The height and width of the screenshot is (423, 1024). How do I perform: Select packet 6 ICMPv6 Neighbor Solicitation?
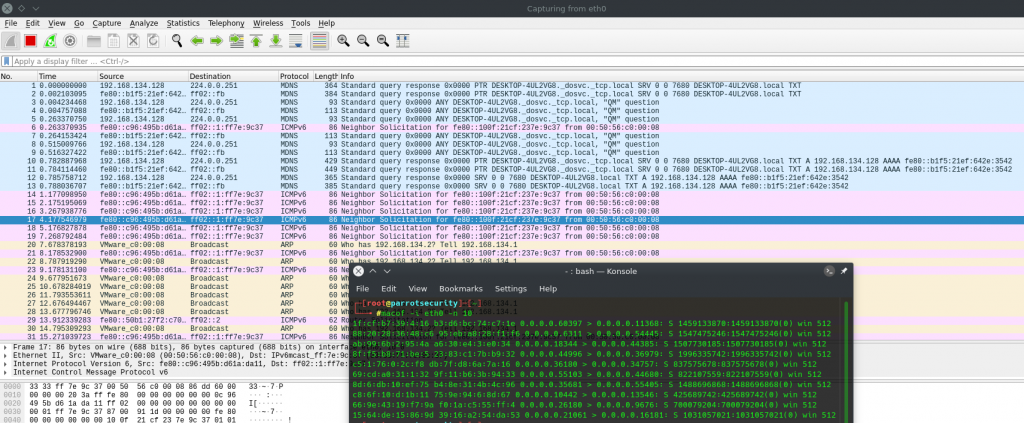tap(512, 128)
